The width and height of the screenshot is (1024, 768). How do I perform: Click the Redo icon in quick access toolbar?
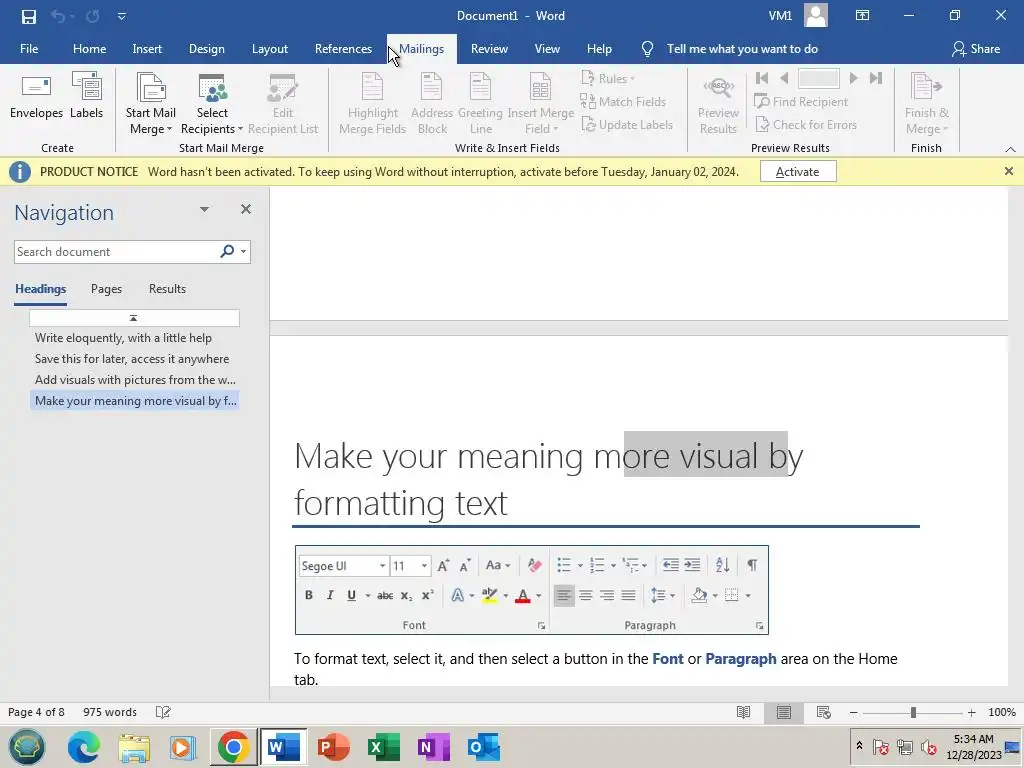click(x=93, y=16)
